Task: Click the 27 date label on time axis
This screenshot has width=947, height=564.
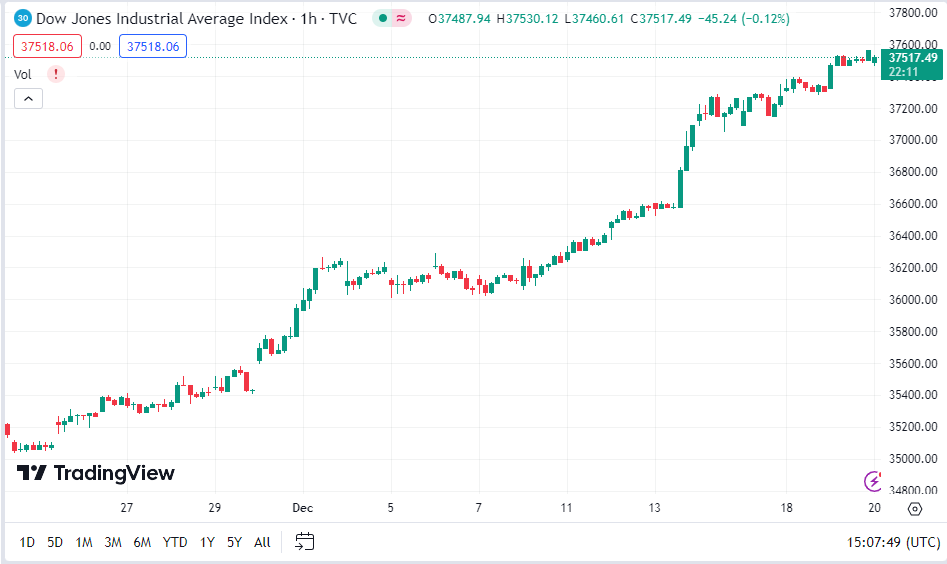Action: click(126, 508)
